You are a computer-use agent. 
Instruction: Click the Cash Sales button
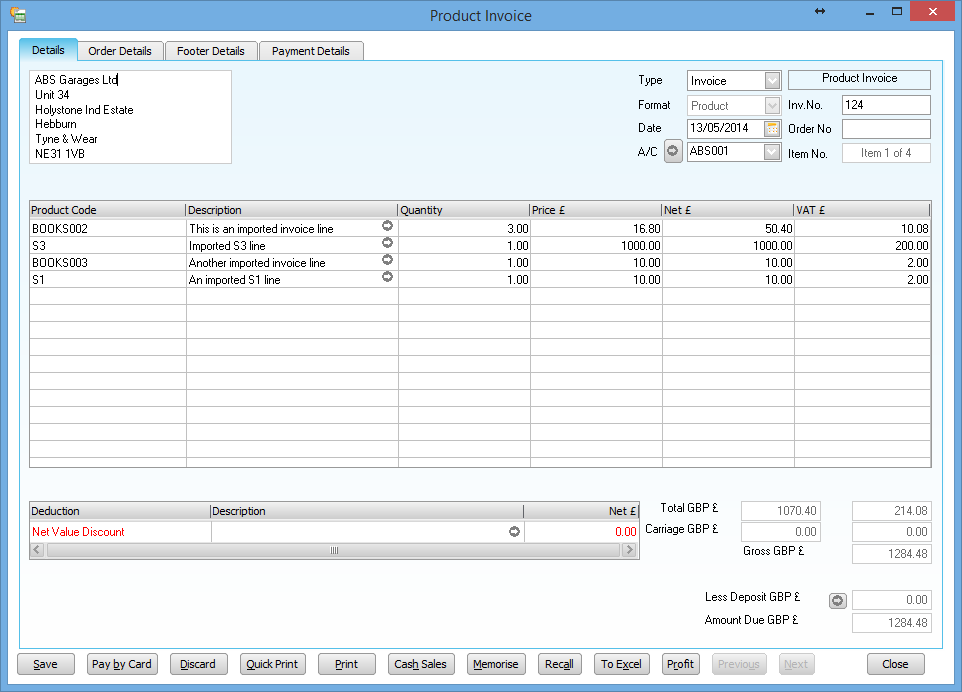pyautogui.click(x=421, y=664)
